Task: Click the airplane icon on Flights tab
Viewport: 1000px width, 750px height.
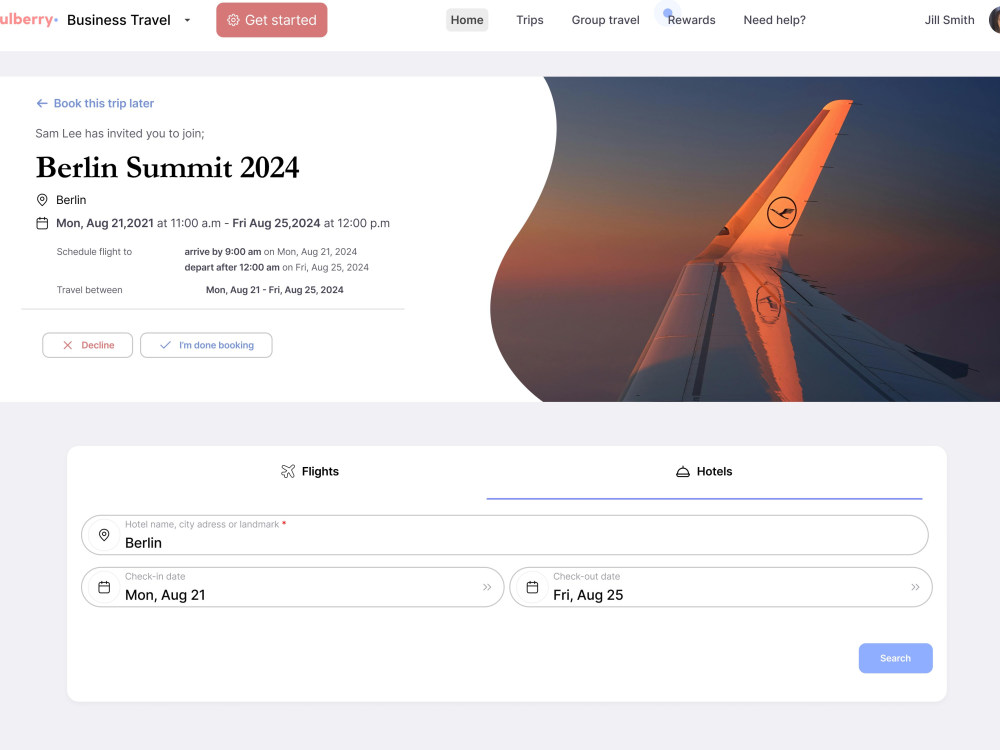Action: click(x=288, y=471)
